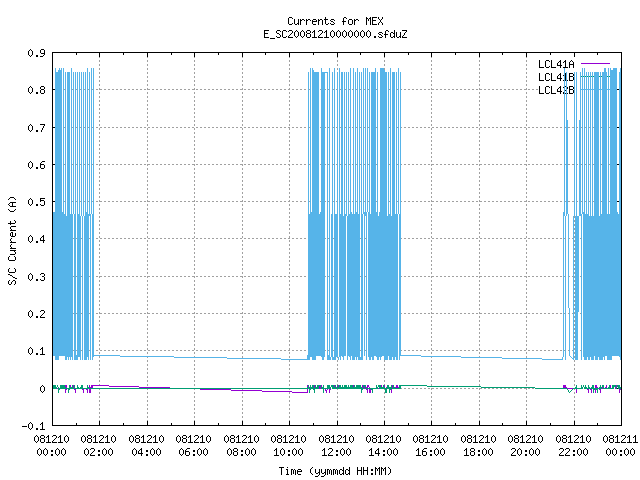Screen dimensions: 640x480
Task: Click the "081210 00:00" time tick label
Action: 52,446
